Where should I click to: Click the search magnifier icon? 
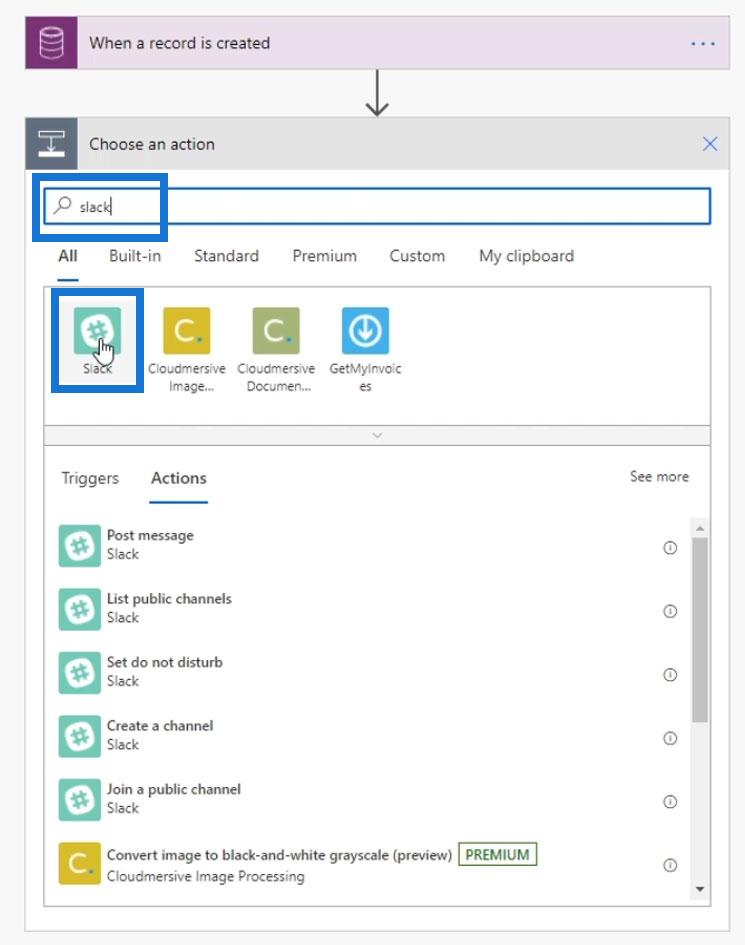point(62,206)
